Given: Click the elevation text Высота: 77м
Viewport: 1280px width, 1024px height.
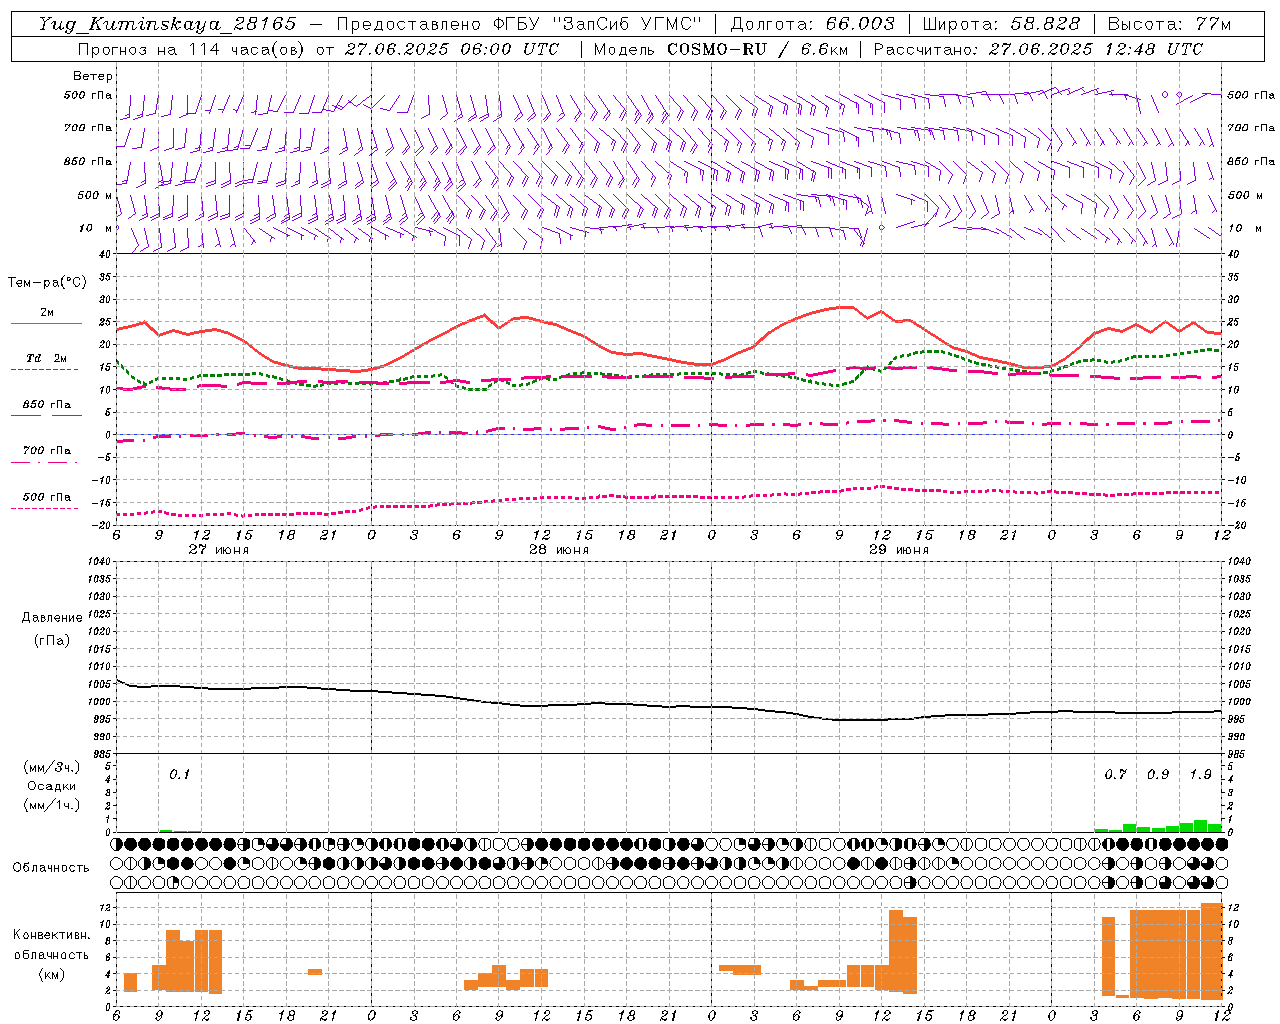Looking at the screenshot, I should [x=1170, y=24].
